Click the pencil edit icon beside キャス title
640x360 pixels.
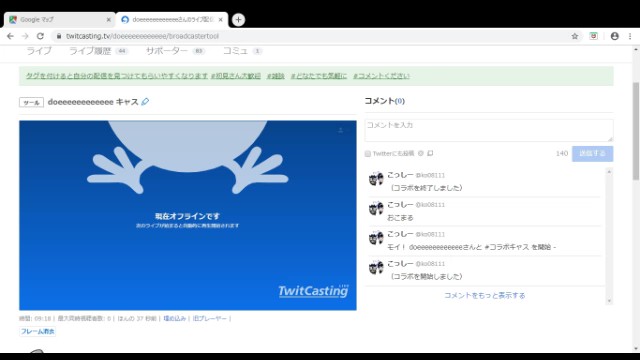[x=145, y=102]
